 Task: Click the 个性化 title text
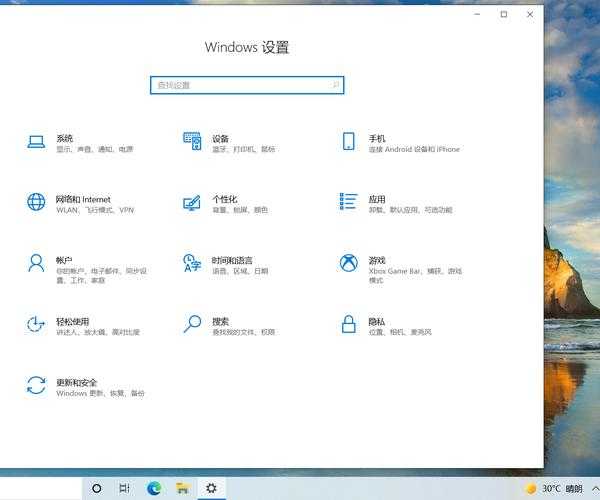[225, 199]
